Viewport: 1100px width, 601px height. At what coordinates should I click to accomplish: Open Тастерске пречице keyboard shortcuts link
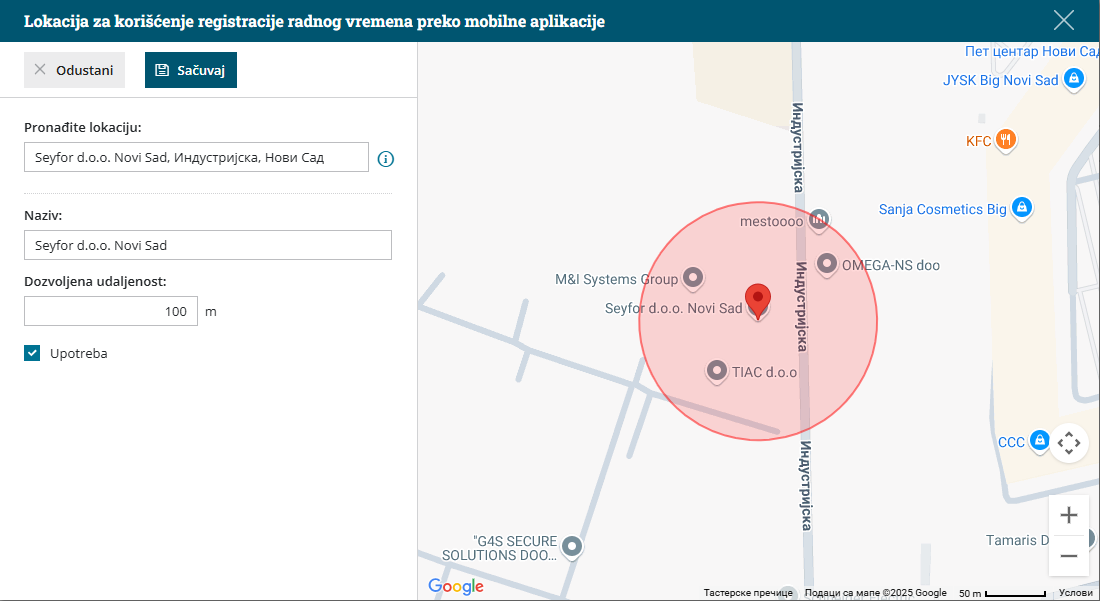pos(748,593)
